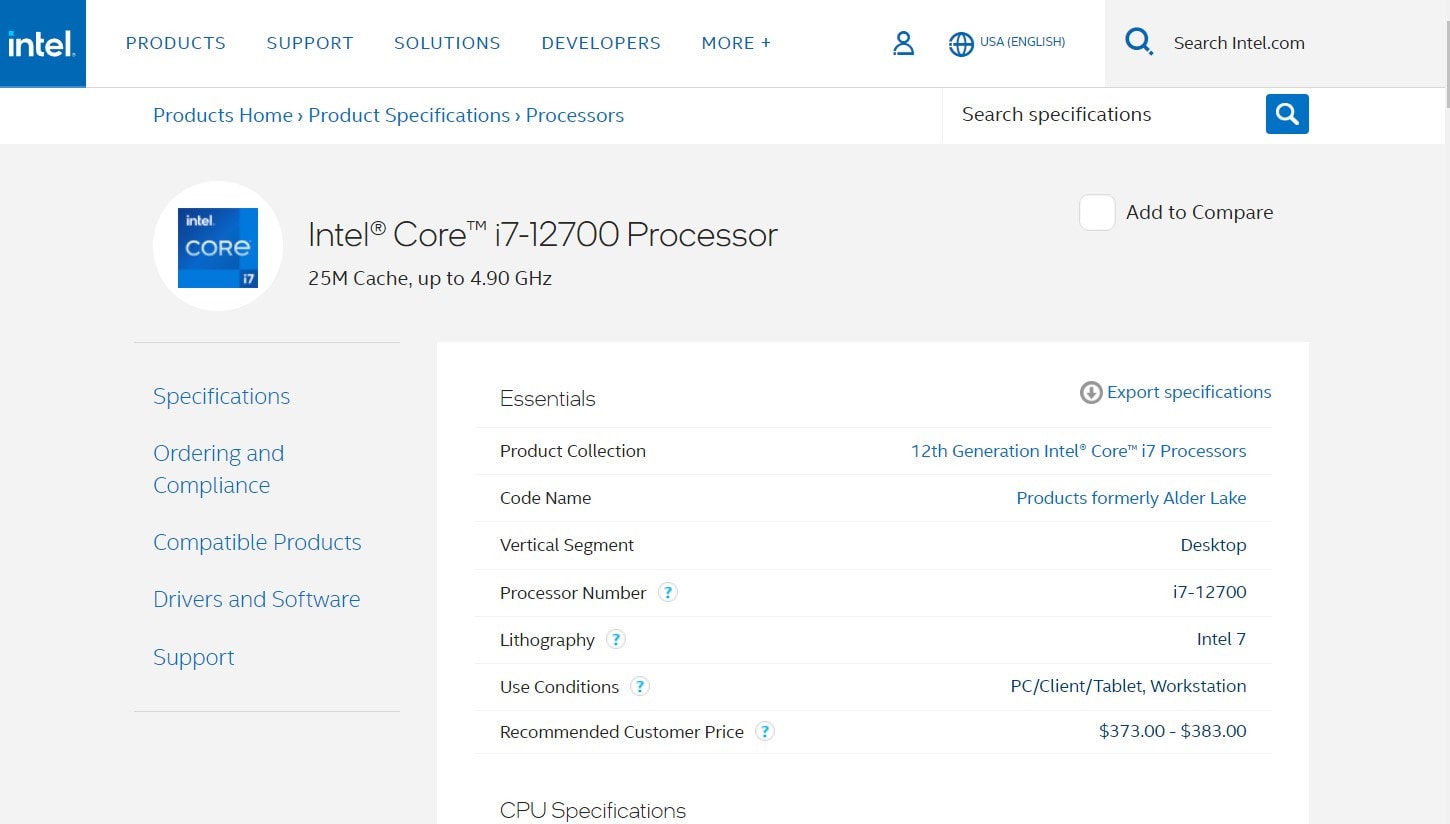Image resolution: width=1450 pixels, height=824 pixels.
Task: Click the Lithography help question icon
Action: [616, 639]
